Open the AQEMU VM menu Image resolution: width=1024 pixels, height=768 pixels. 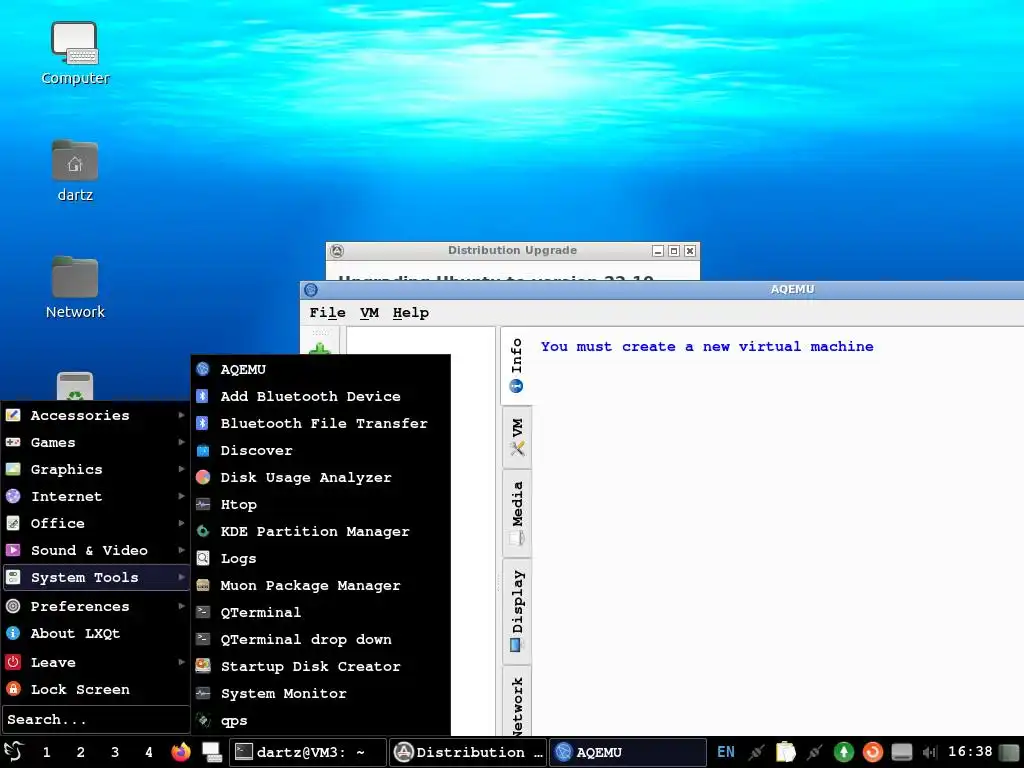click(x=370, y=313)
